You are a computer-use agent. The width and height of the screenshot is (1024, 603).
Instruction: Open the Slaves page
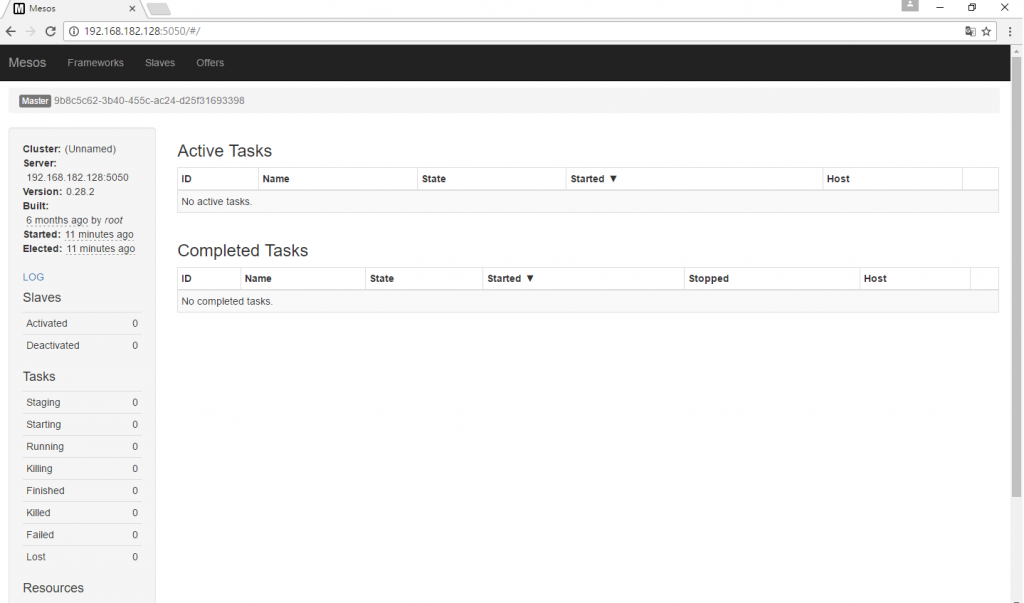click(160, 63)
